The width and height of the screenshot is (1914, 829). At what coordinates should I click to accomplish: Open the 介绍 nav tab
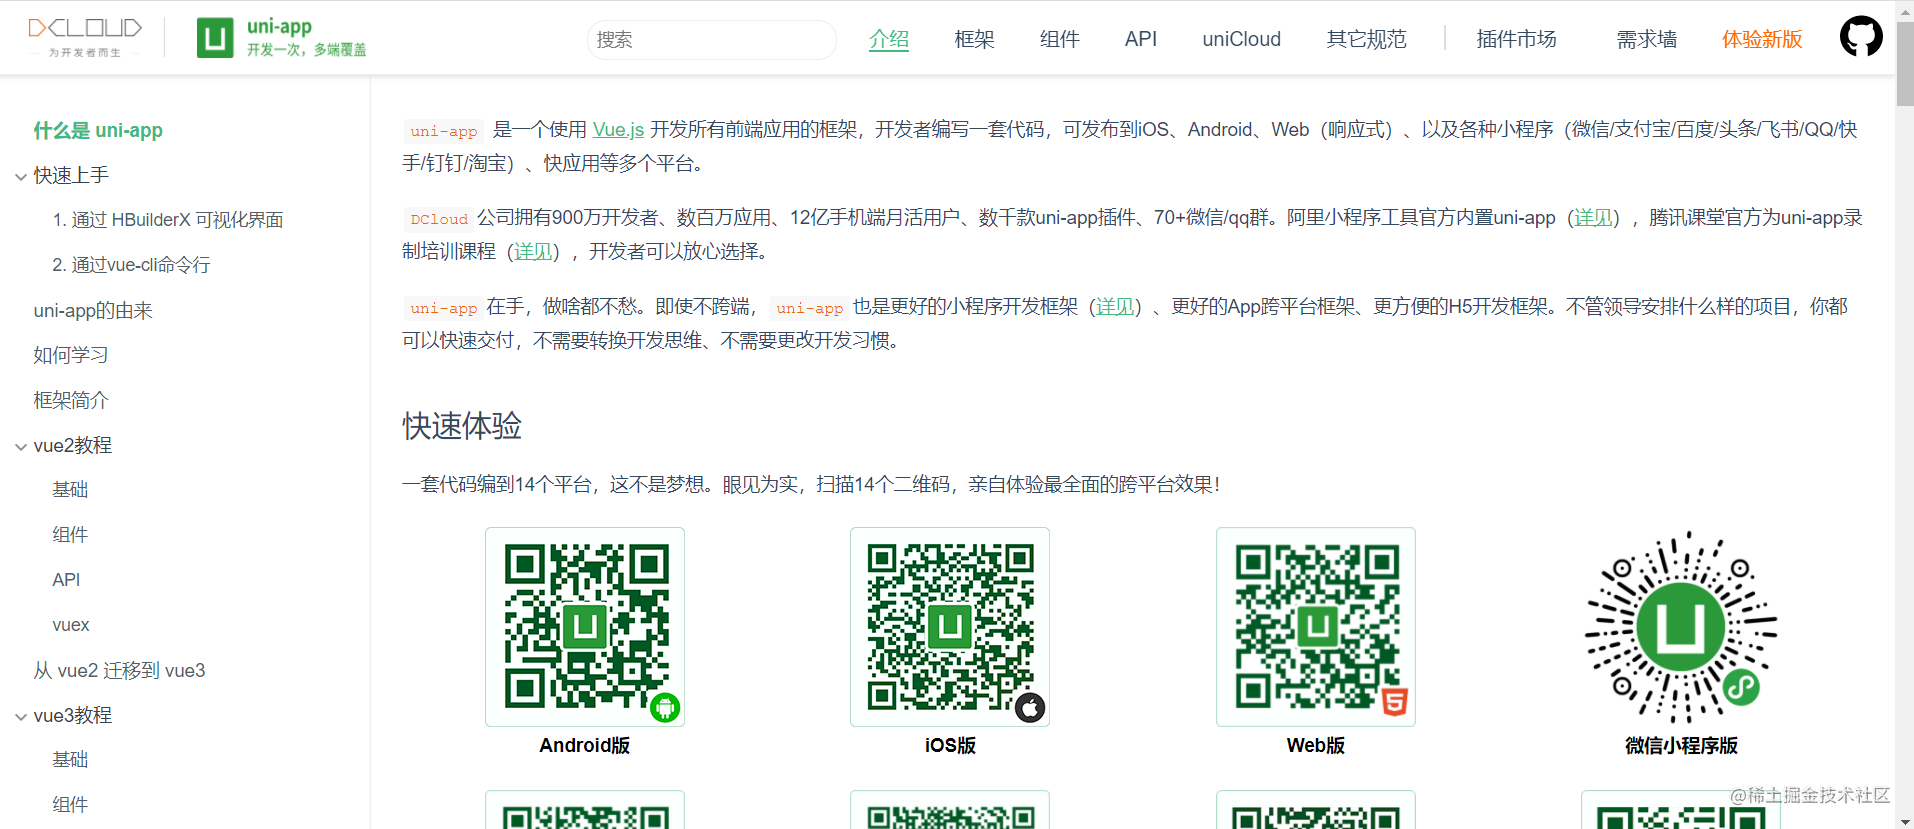[889, 39]
